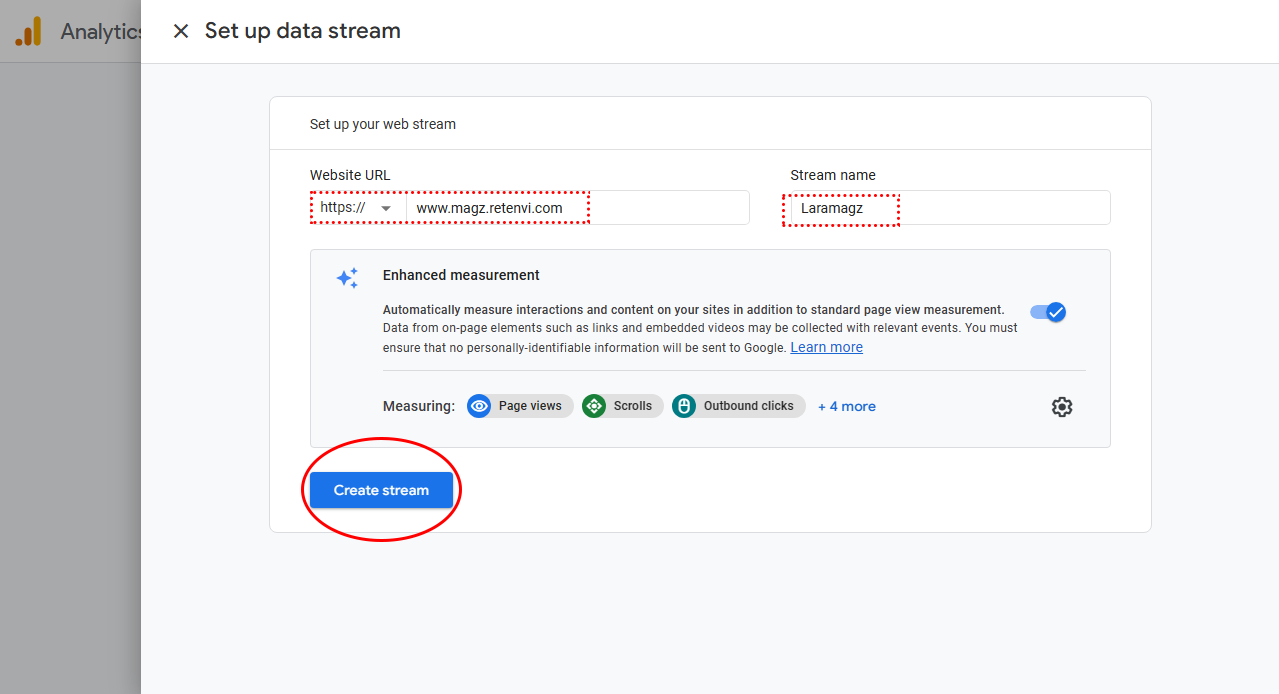Open the https:// protocol dropdown
Screen dimensions: 1279x694
point(358,208)
